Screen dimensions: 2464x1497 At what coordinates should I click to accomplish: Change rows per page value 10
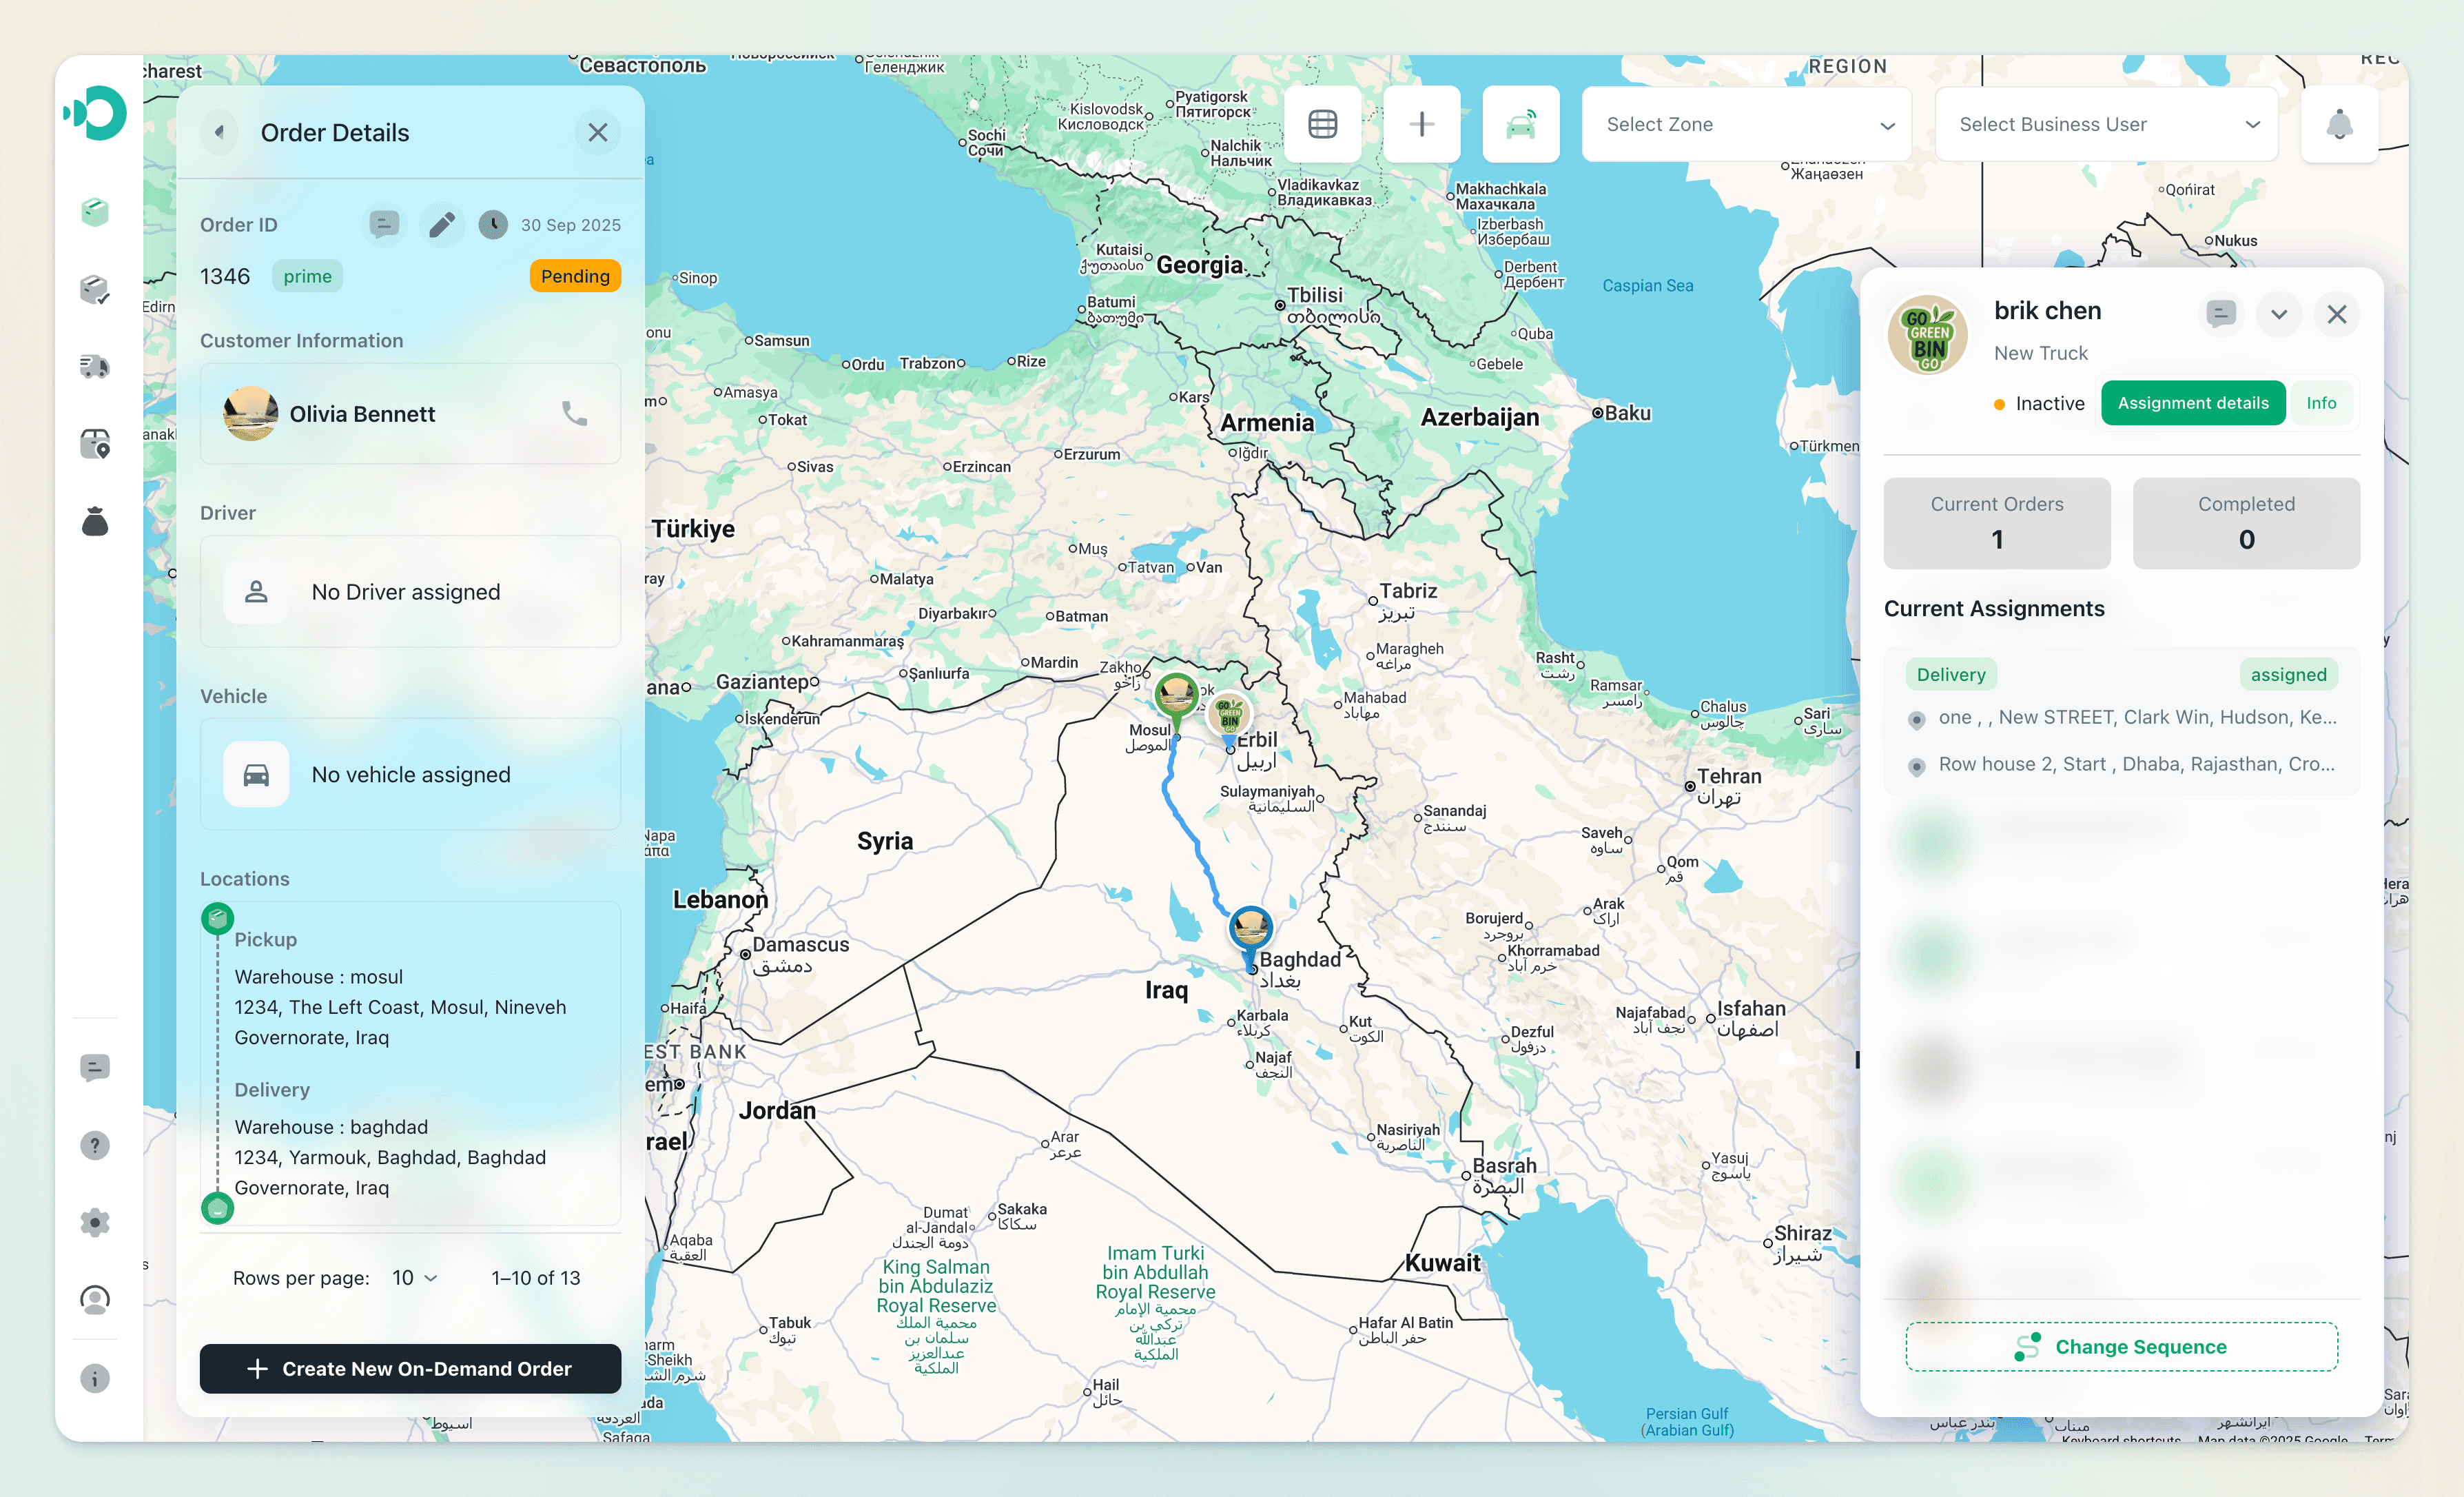(414, 1278)
